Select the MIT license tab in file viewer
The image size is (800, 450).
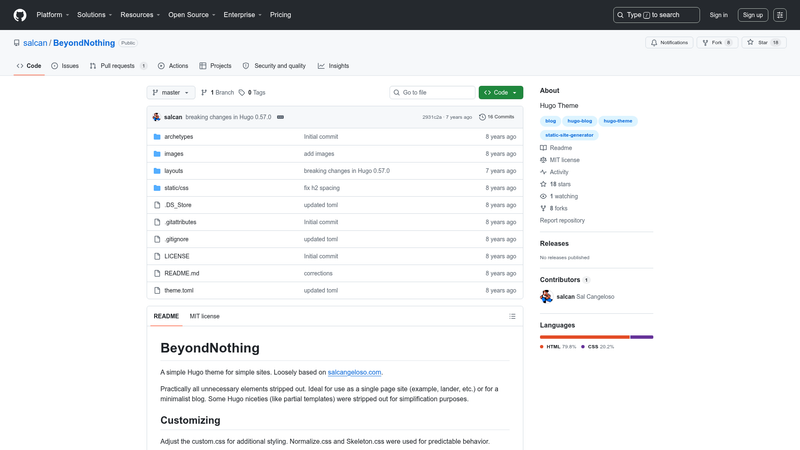pos(205,316)
